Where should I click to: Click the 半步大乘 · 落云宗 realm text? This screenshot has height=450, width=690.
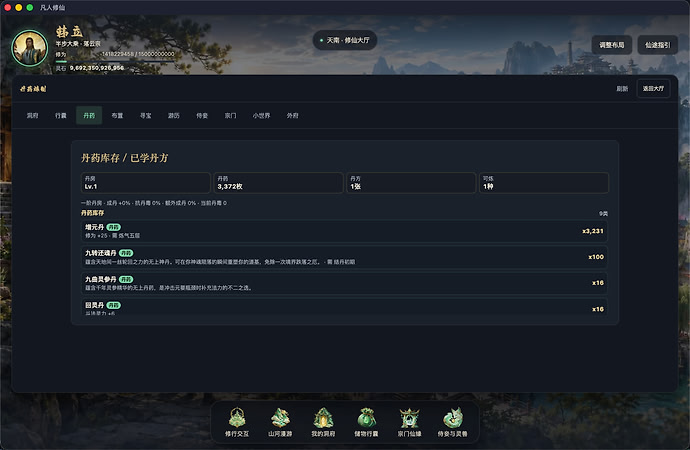[78, 44]
